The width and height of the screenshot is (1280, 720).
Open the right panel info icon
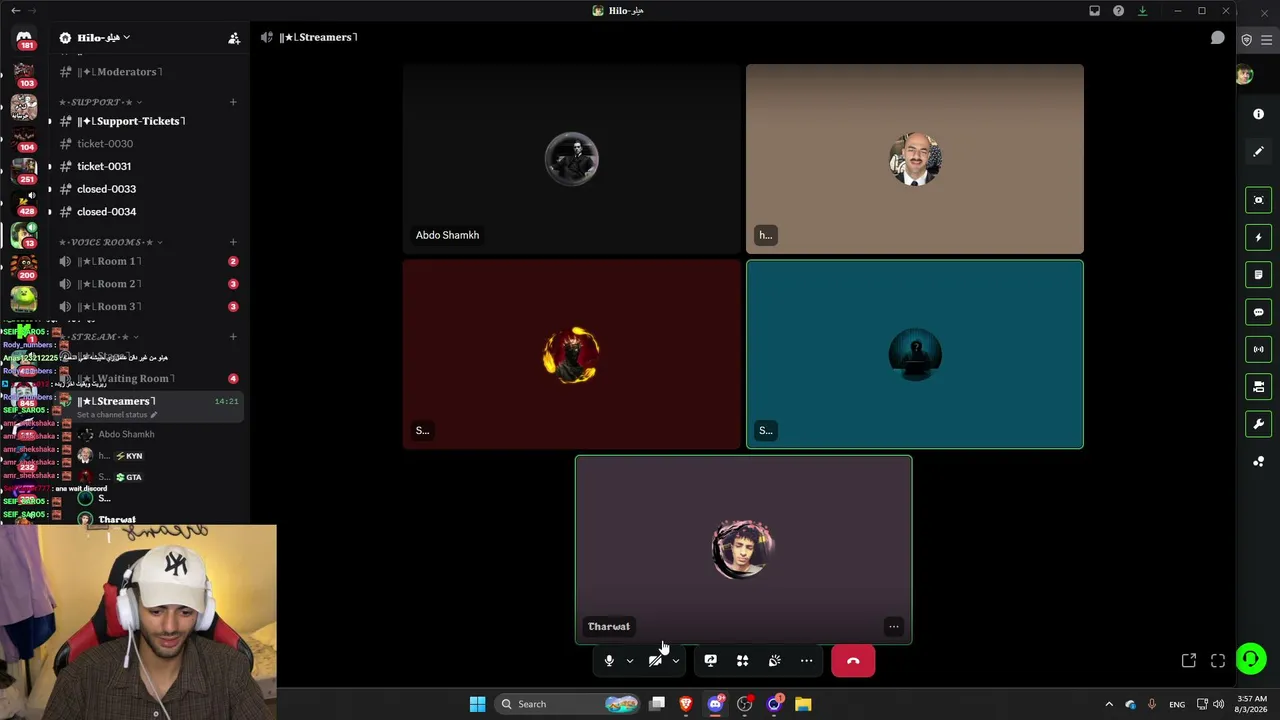1259,114
